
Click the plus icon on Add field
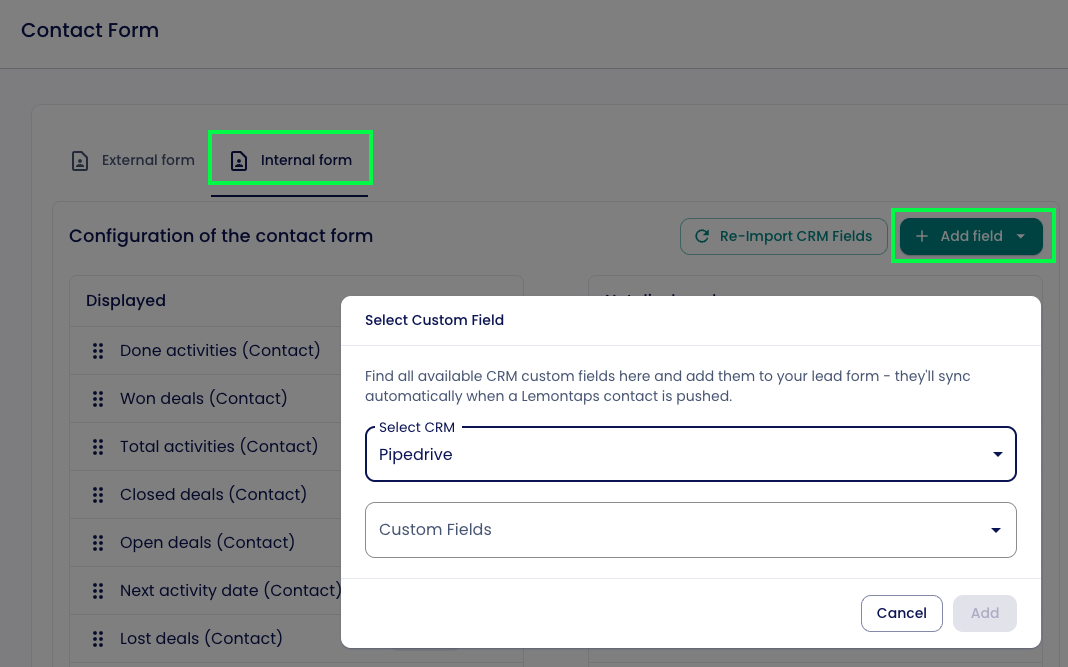click(922, 237)
